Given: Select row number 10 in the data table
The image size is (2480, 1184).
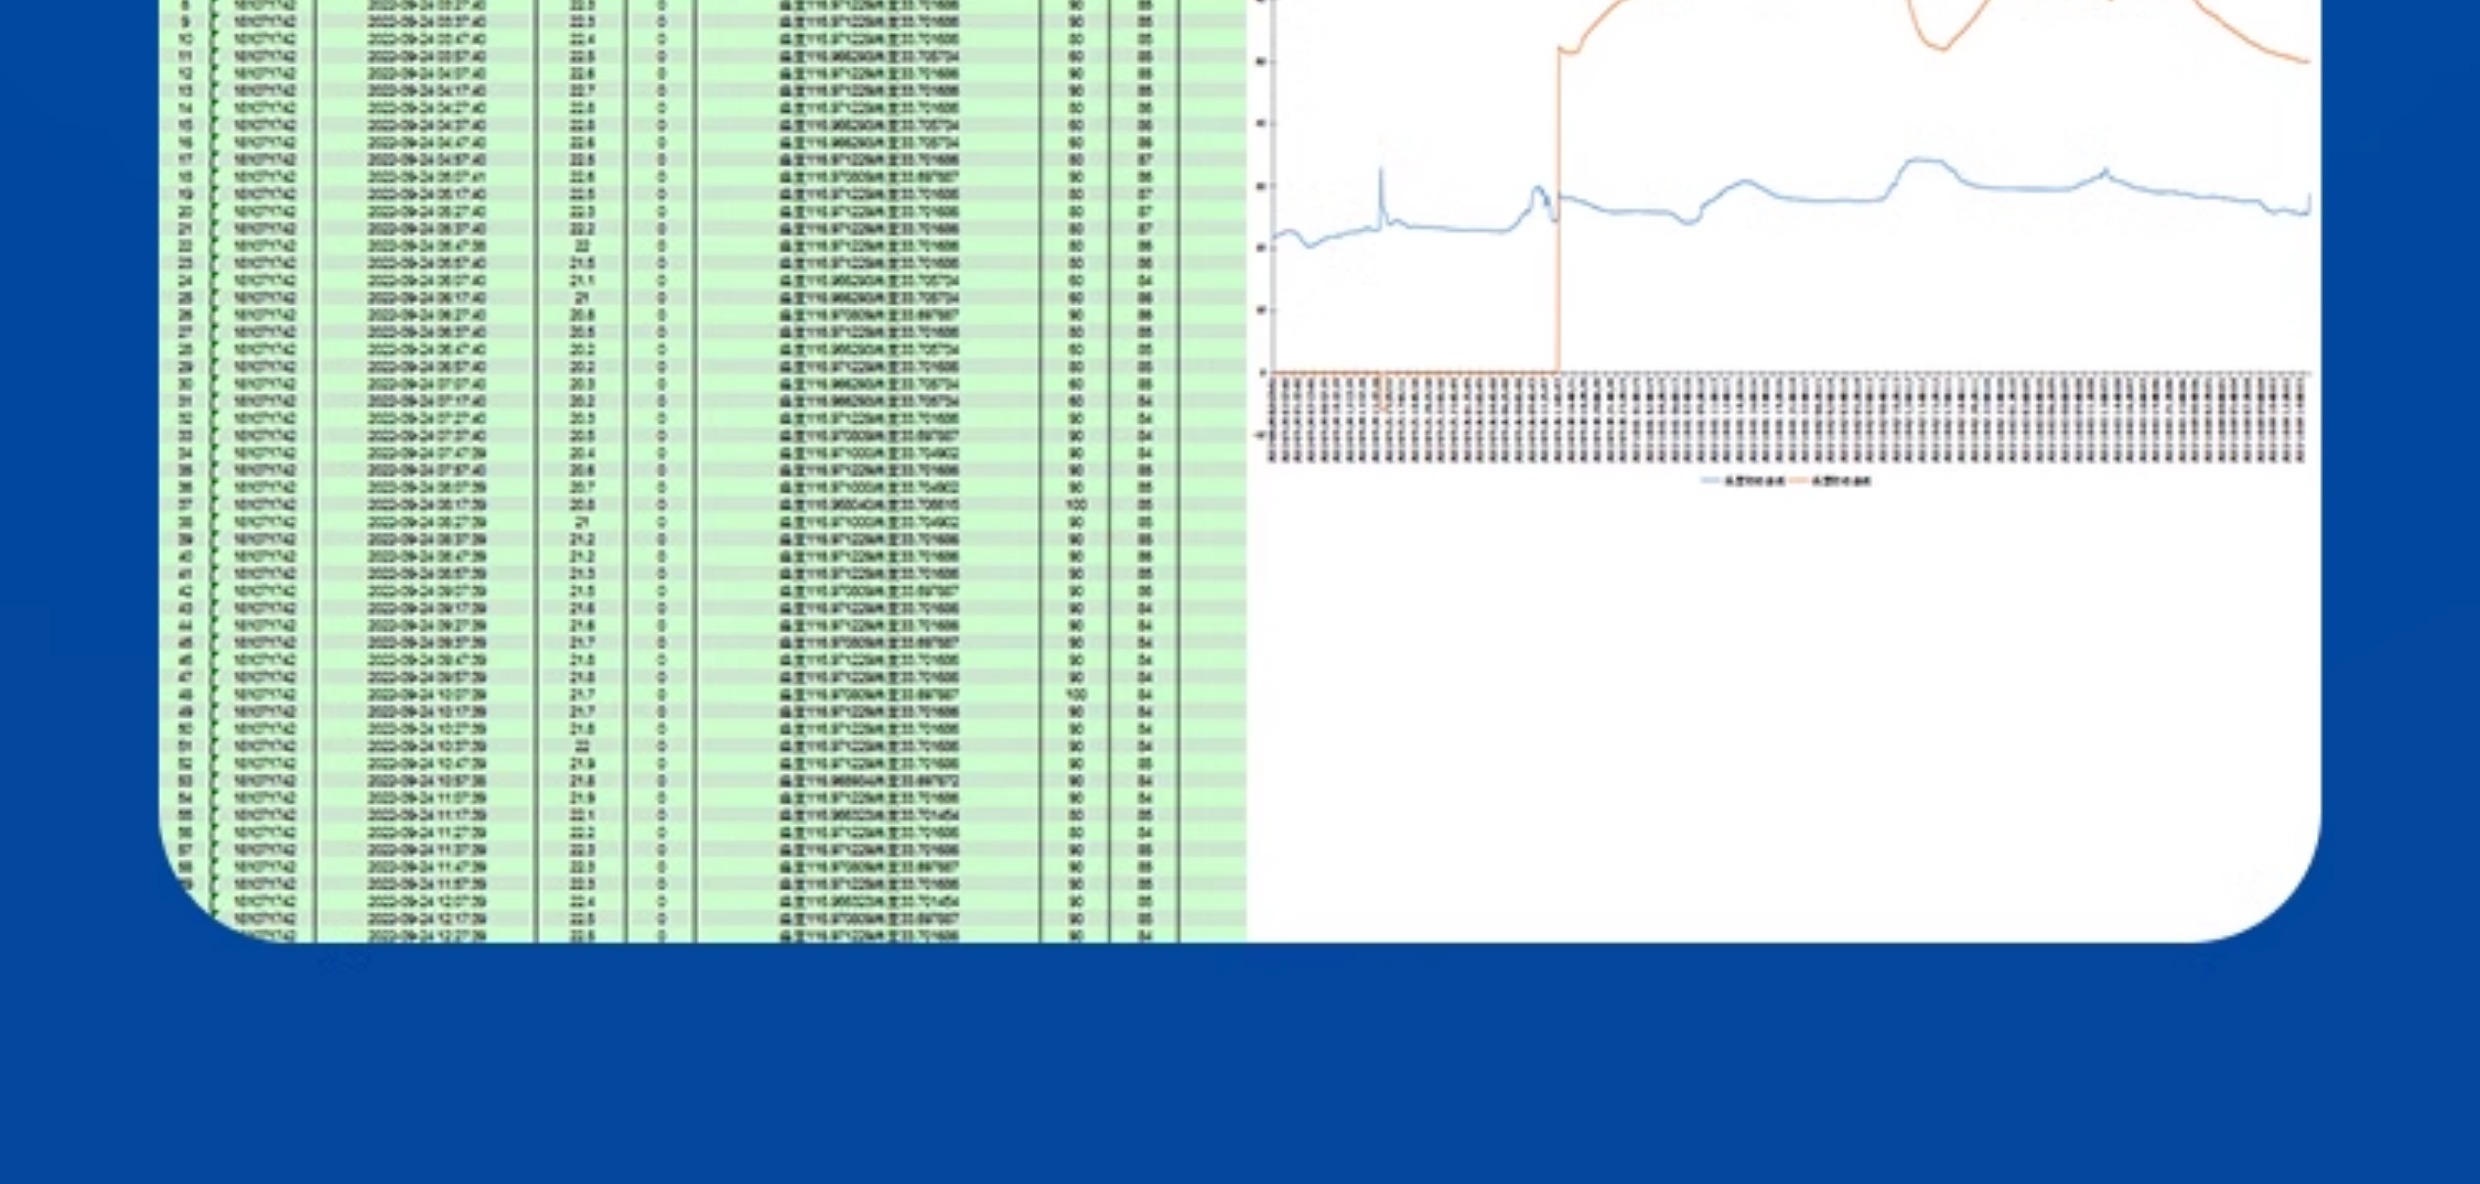Looking at the screenshot, I should point(185,40).
